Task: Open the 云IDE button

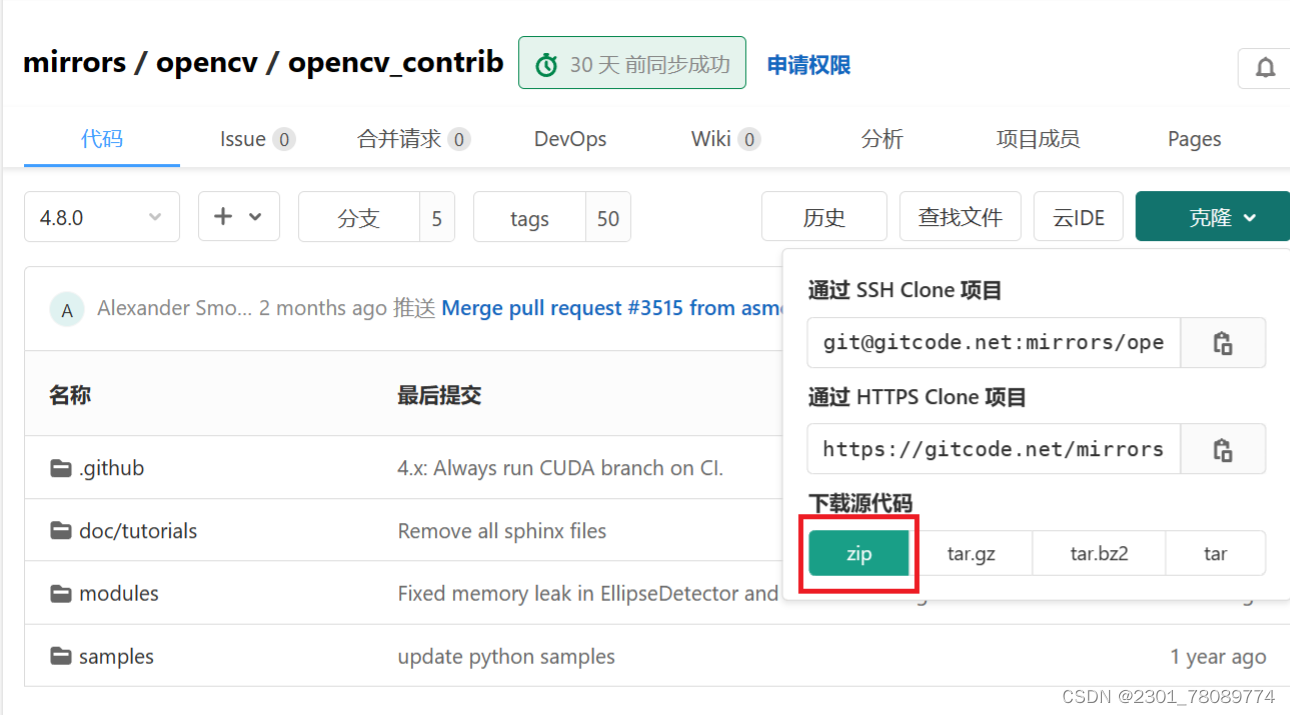Action: tap(1078, 216)
